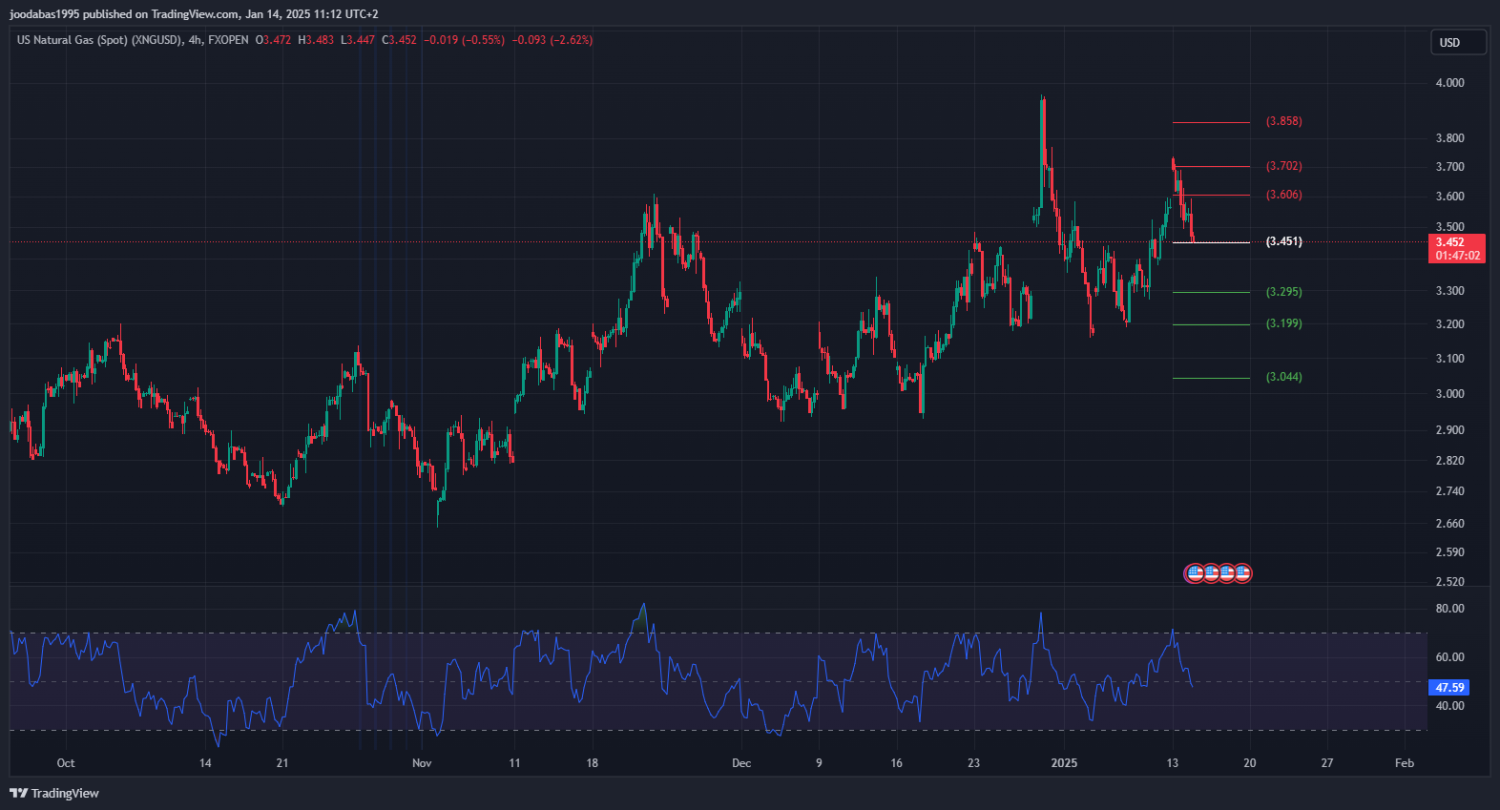This screenshot has width=1500, height=810.
Task: Select the red (3.858) resistance level label
Action: [x=1284, y=121]
